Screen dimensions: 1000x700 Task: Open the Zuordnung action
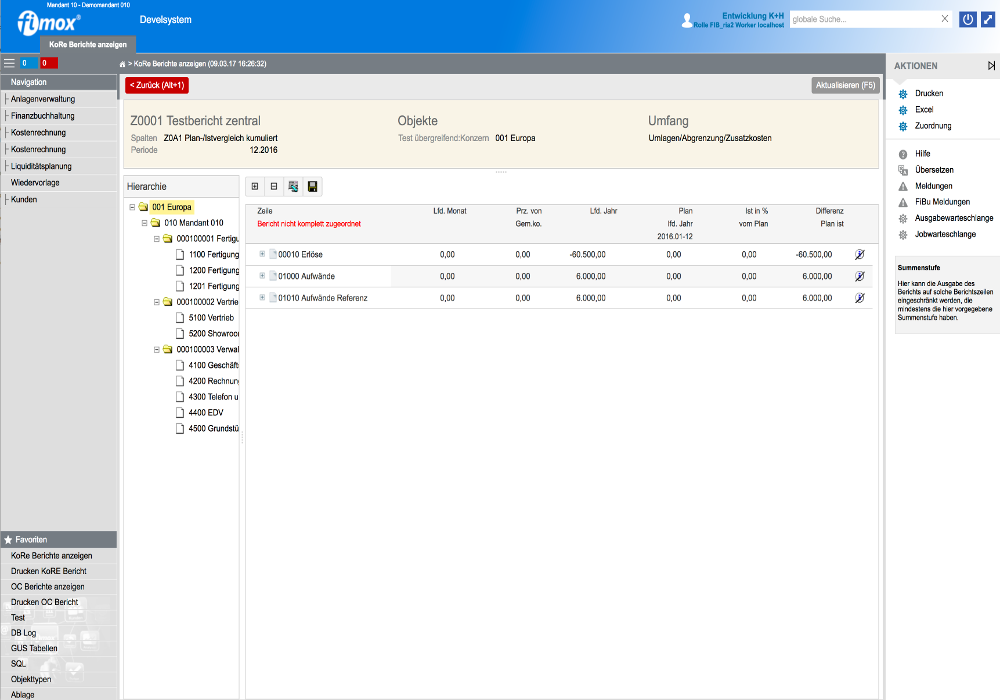932,126
